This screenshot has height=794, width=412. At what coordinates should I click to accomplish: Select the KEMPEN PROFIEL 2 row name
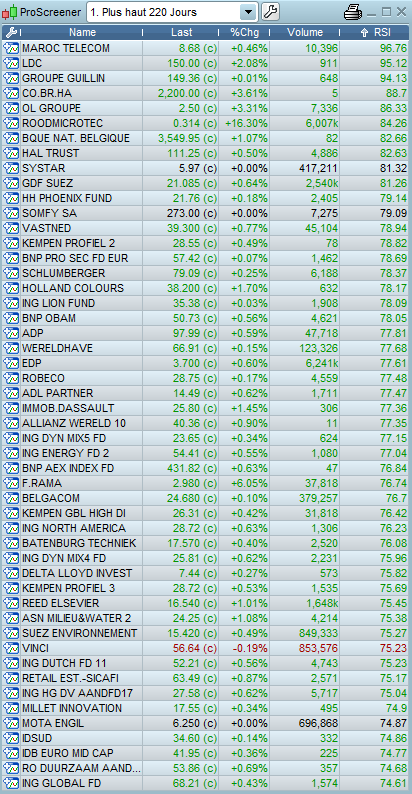coord(68,243)
